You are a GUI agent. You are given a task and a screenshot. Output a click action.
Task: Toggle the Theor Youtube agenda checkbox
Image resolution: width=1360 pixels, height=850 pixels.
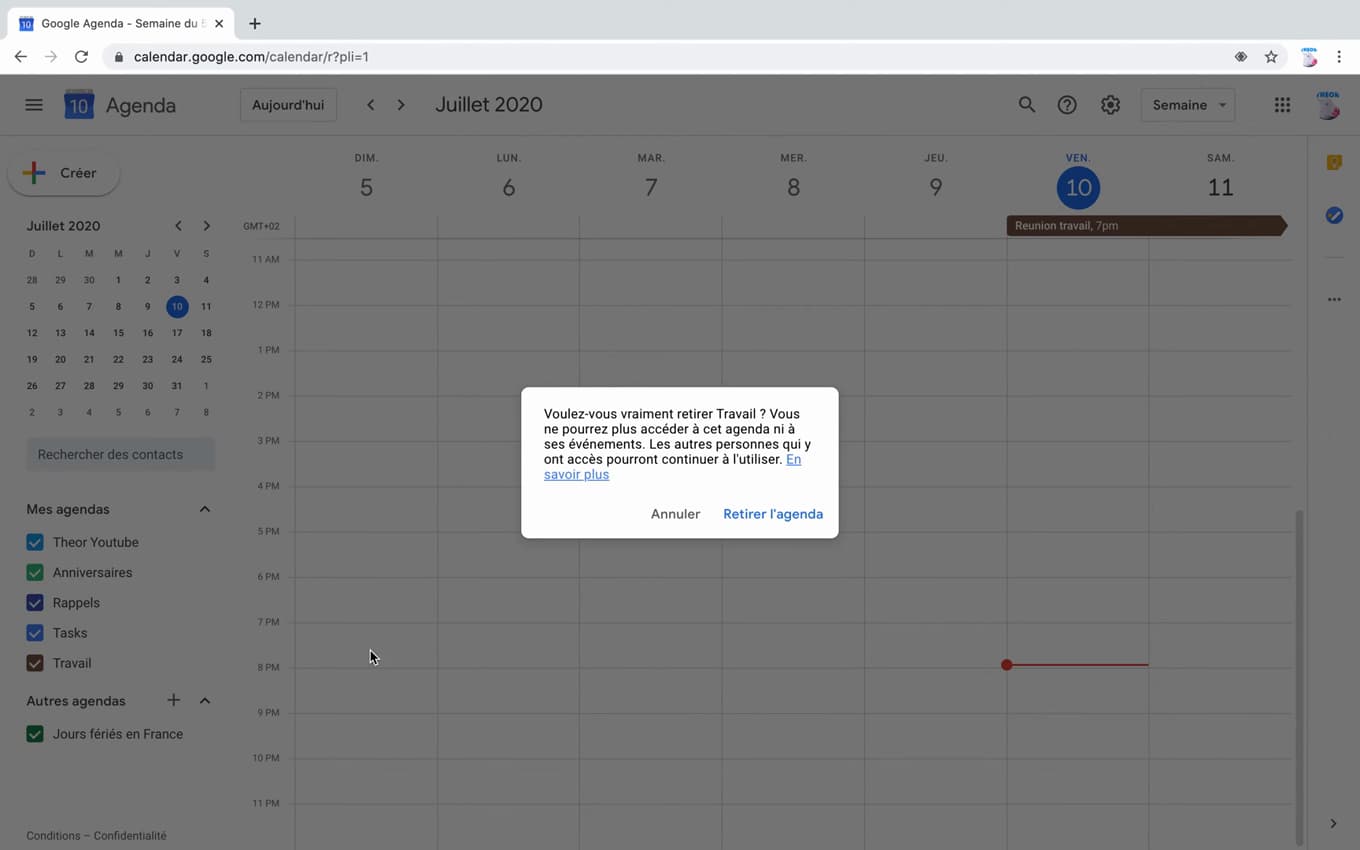(x=35, y=542)
